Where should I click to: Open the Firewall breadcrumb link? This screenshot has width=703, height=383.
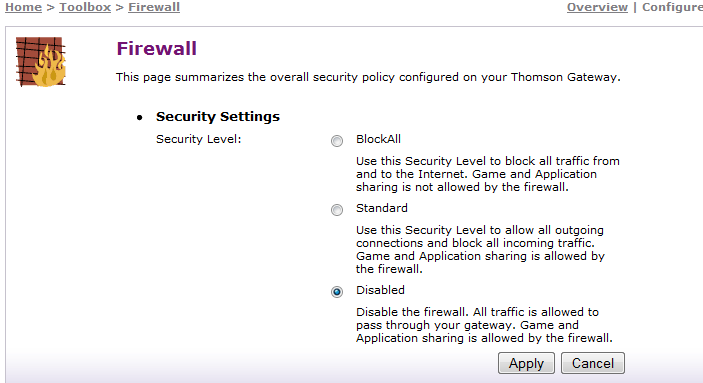154,7
